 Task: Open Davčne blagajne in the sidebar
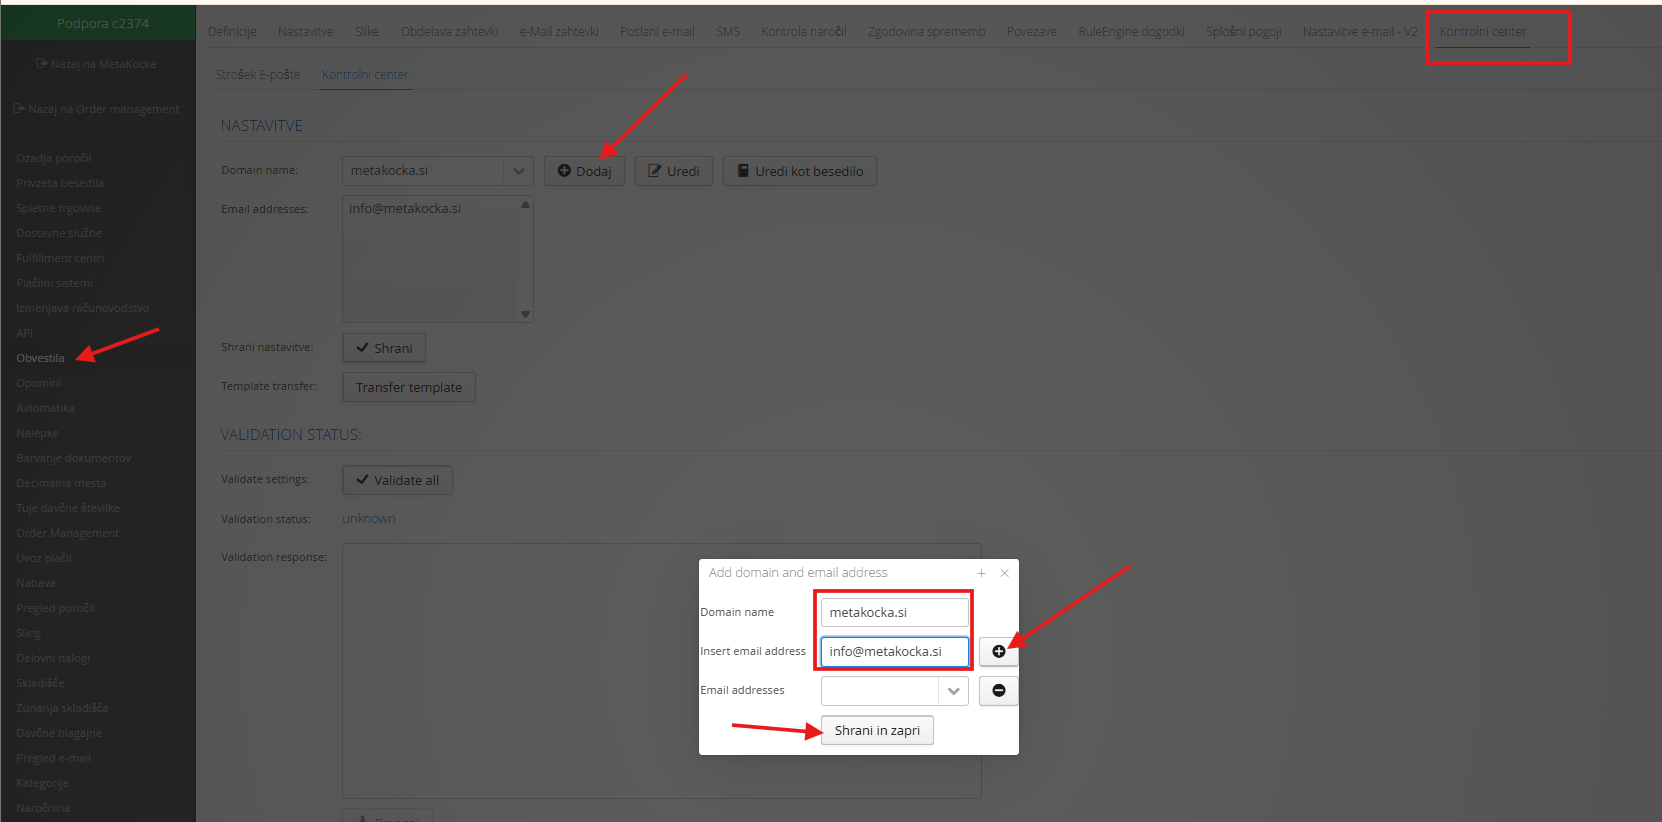[x=59, y=733]
